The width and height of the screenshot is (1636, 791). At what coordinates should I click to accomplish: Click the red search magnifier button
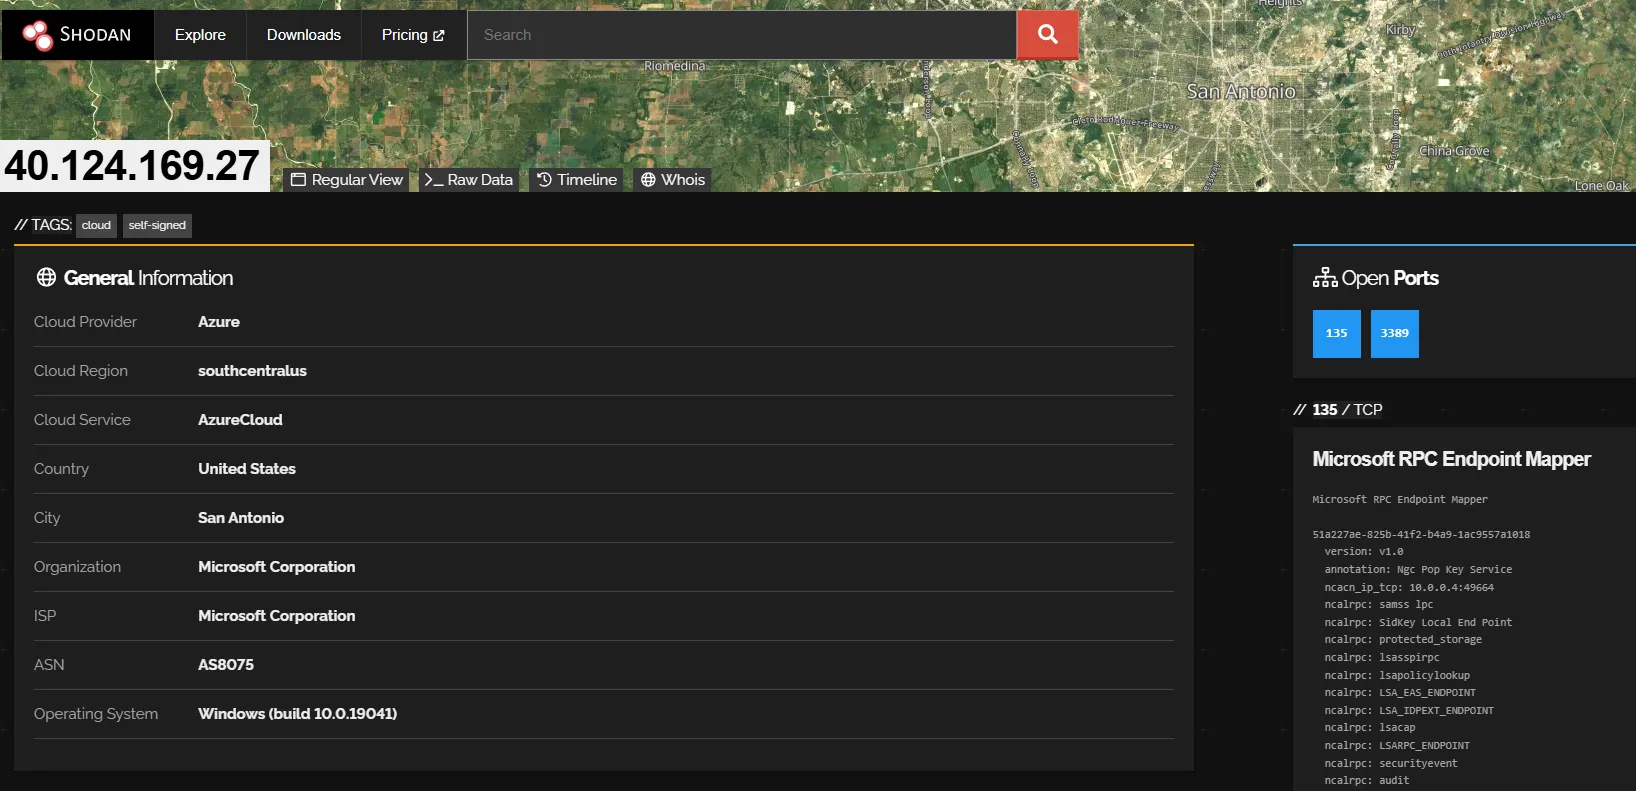pyautogui.click(x=1047, y=35)
